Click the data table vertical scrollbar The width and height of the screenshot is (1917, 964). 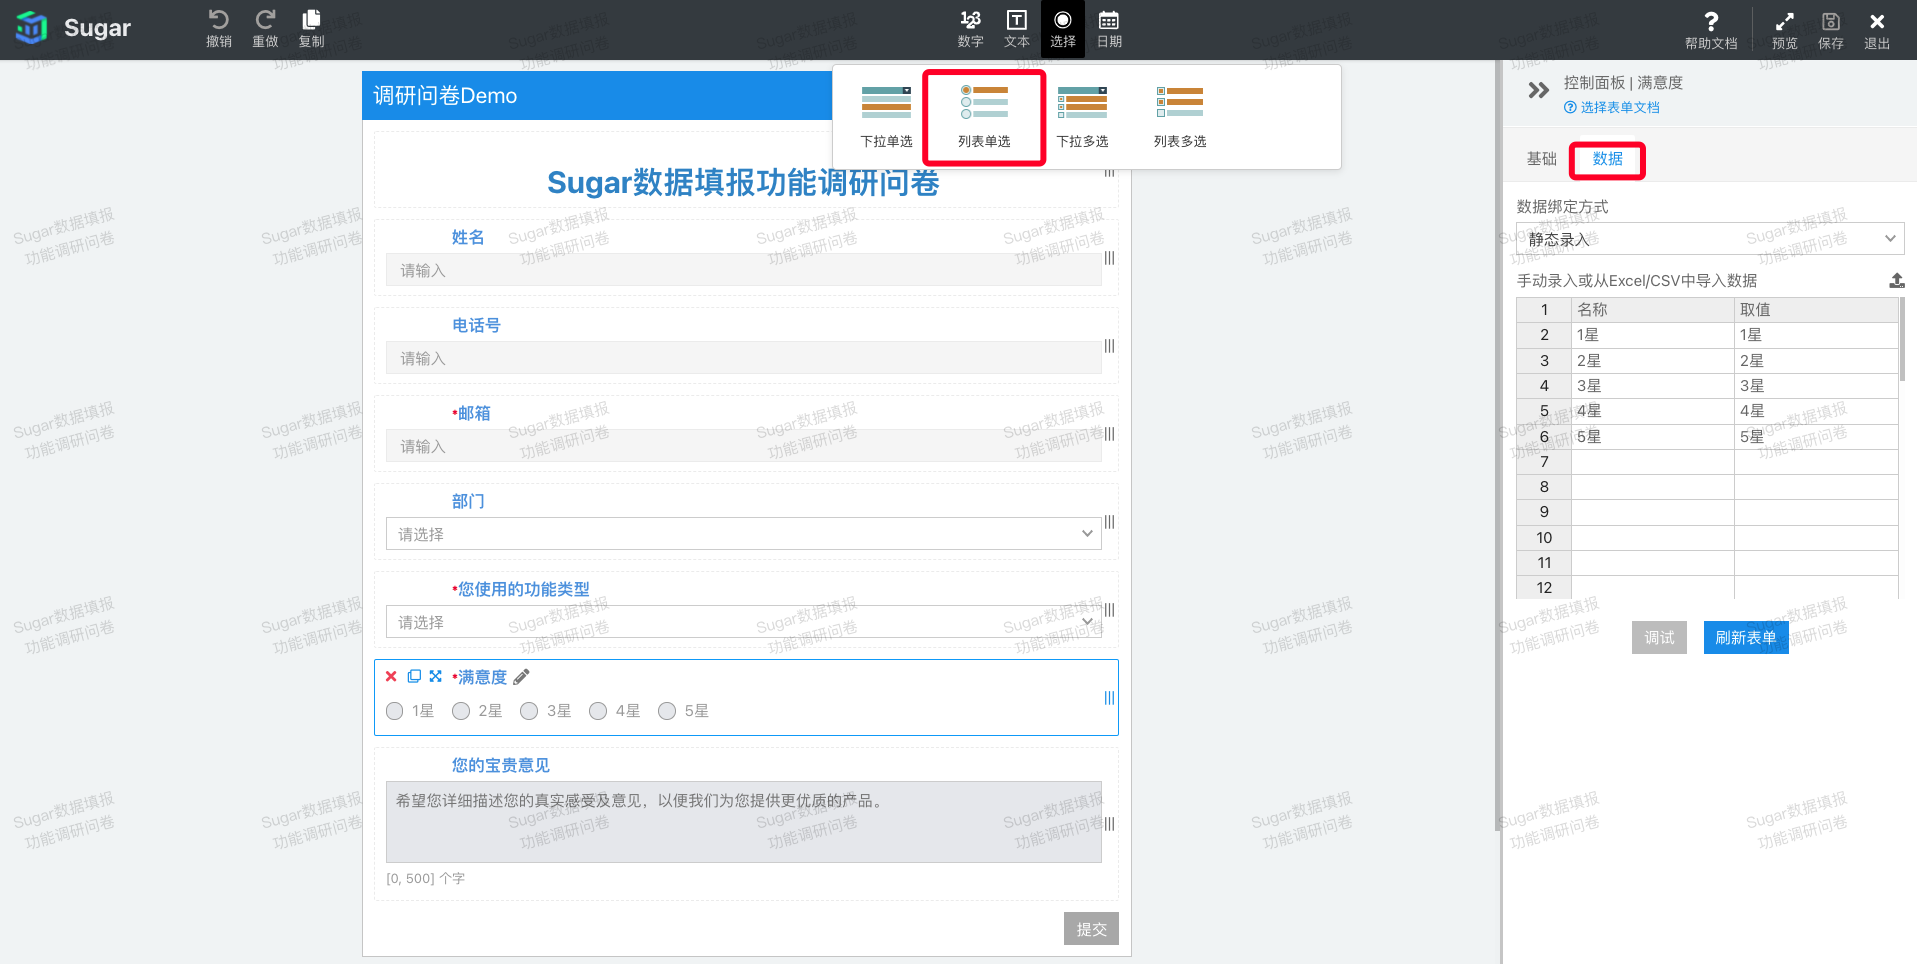point(1902,340)
